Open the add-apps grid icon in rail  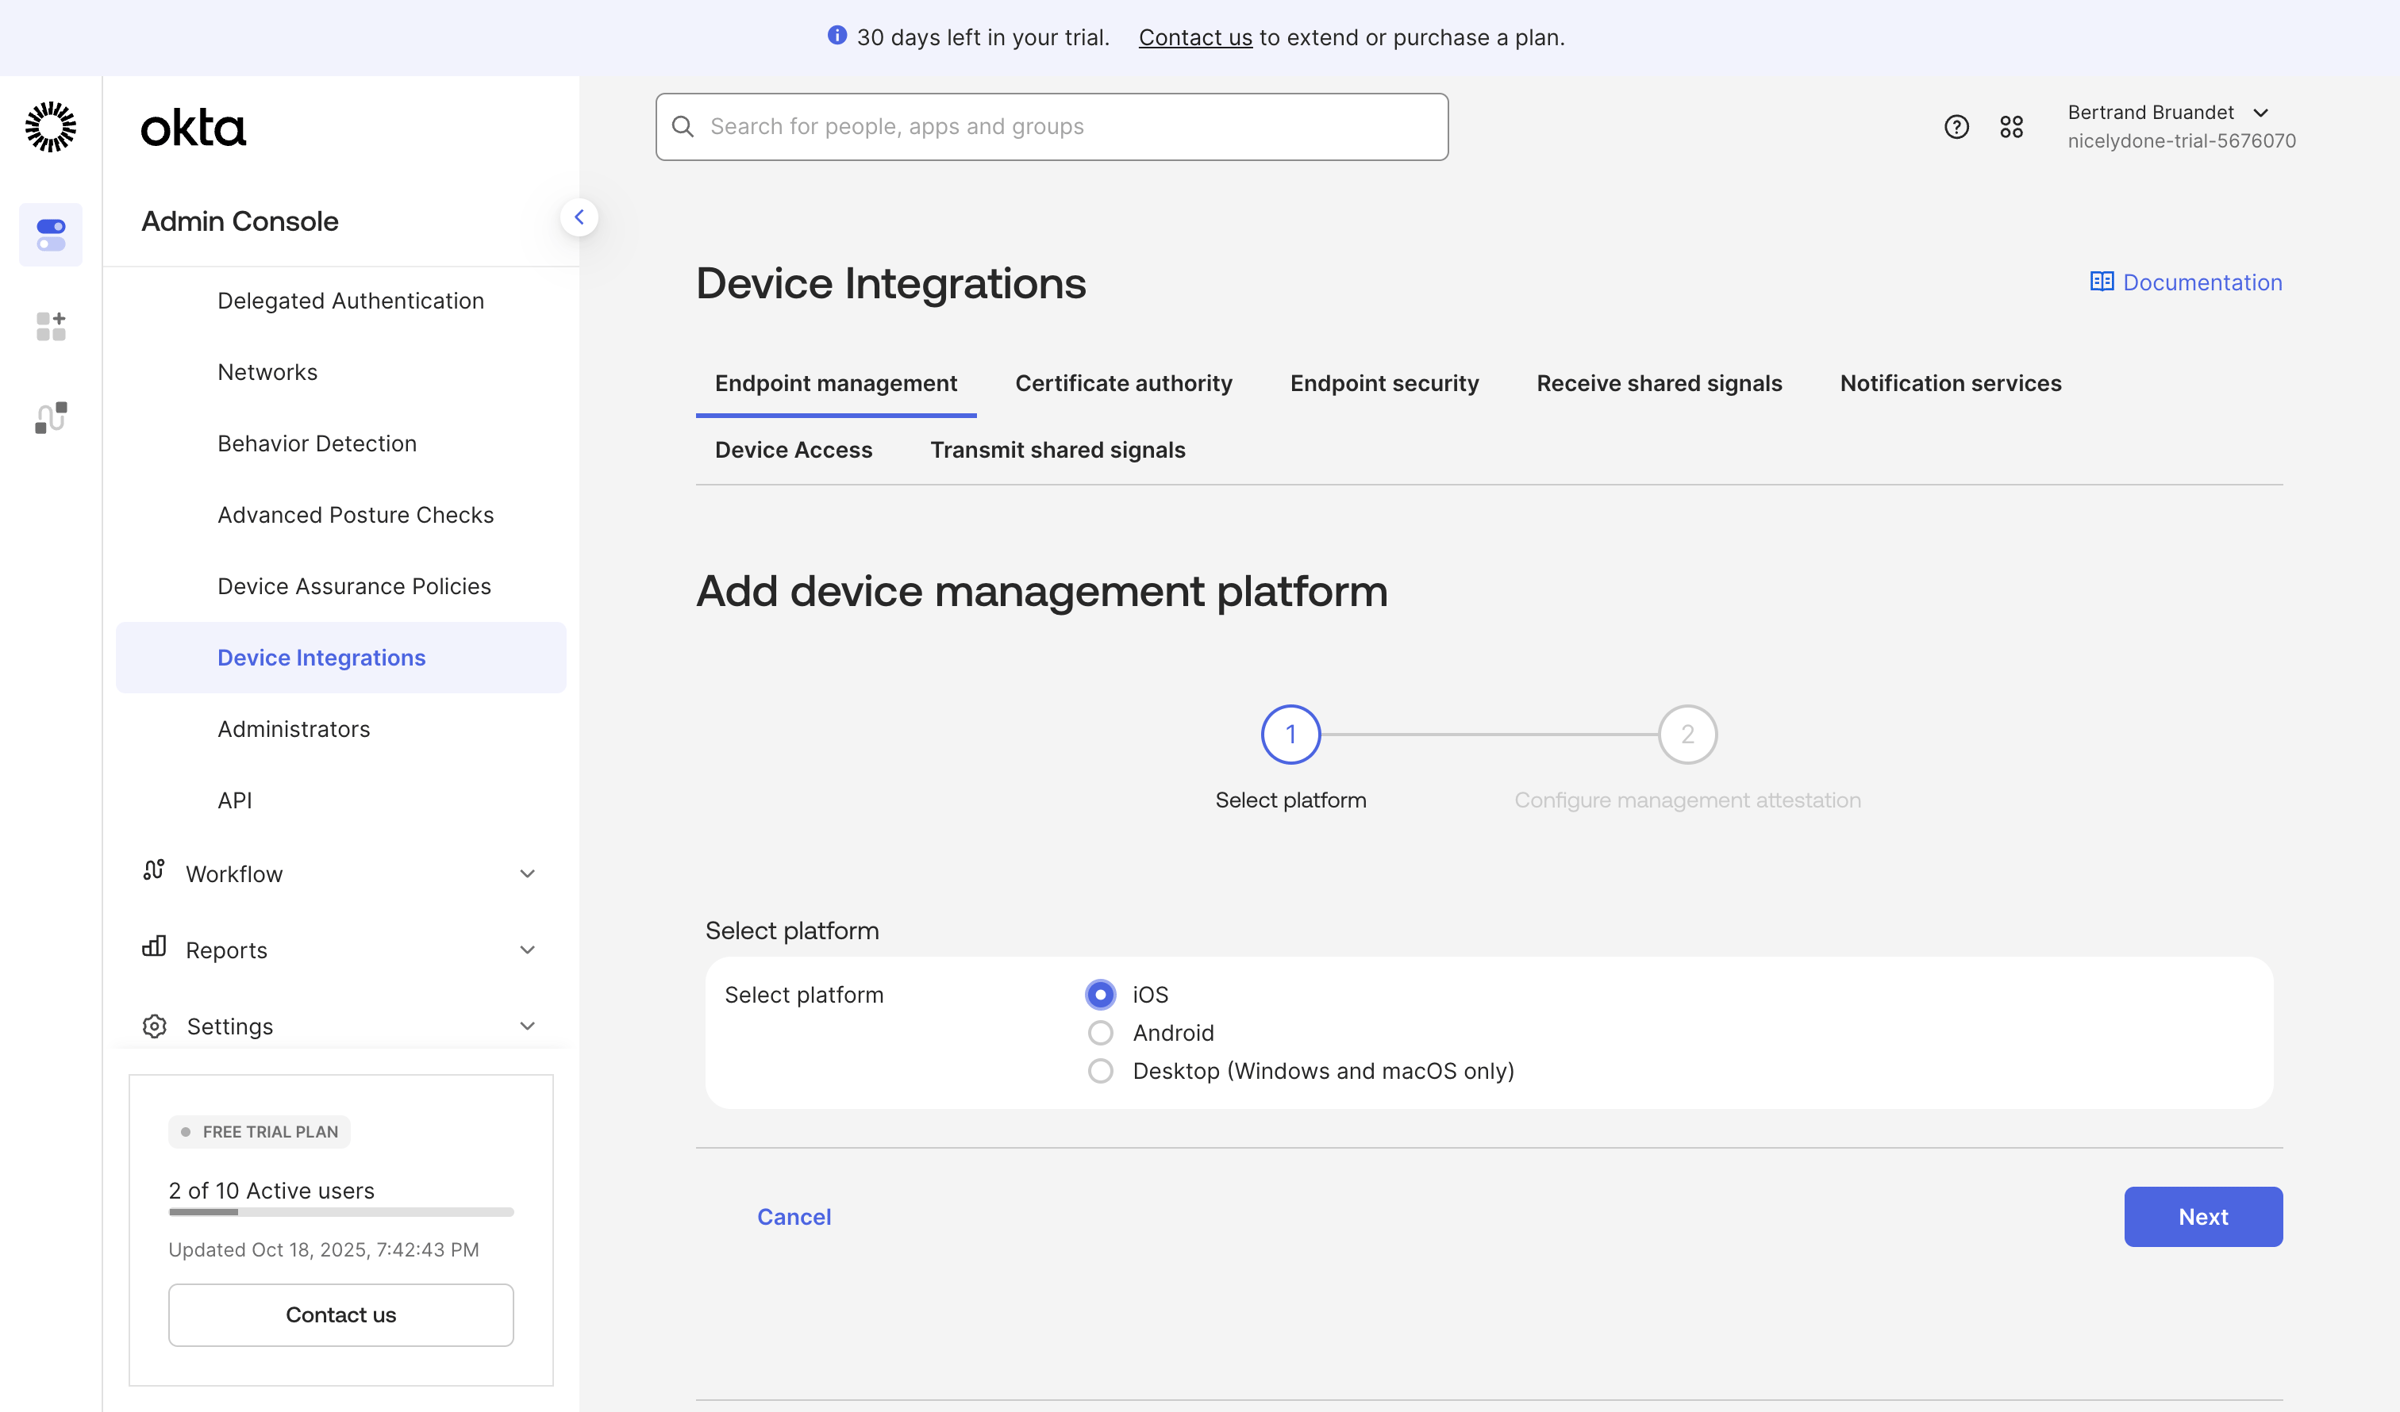(x=51, y=326)
